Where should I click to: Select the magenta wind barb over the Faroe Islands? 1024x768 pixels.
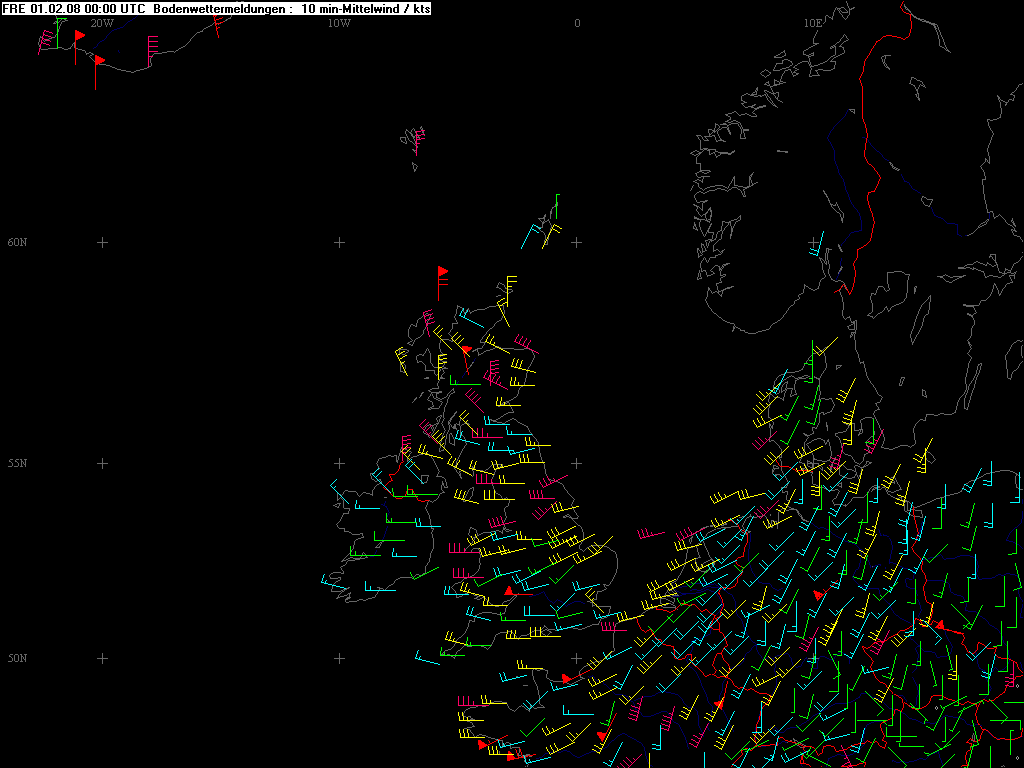point(416,138)
